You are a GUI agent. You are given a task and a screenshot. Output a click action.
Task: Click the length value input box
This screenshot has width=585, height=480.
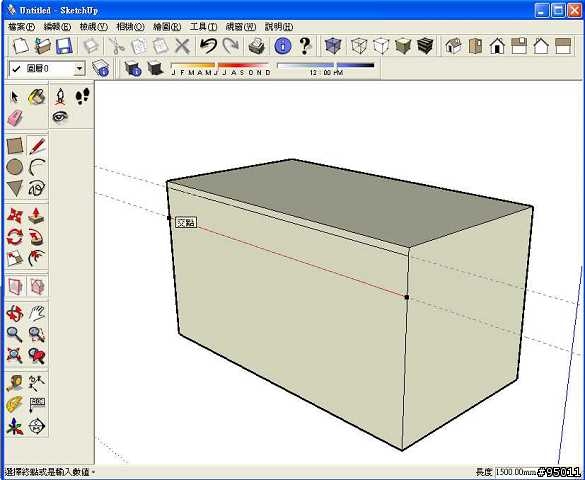click(x=517, y=472)
